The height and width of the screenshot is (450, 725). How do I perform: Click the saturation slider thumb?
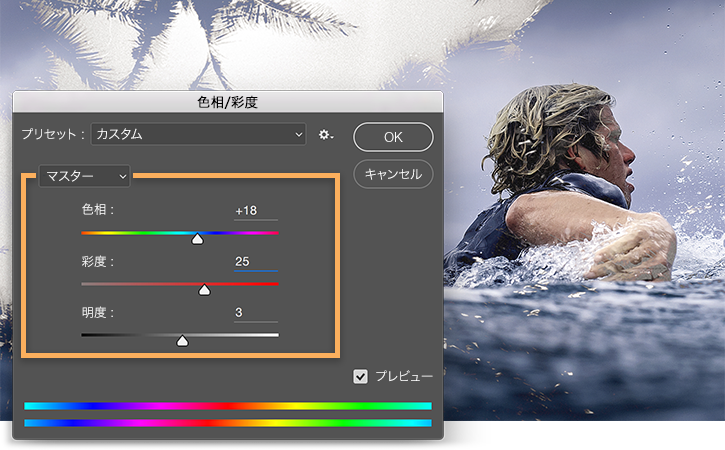204,290
